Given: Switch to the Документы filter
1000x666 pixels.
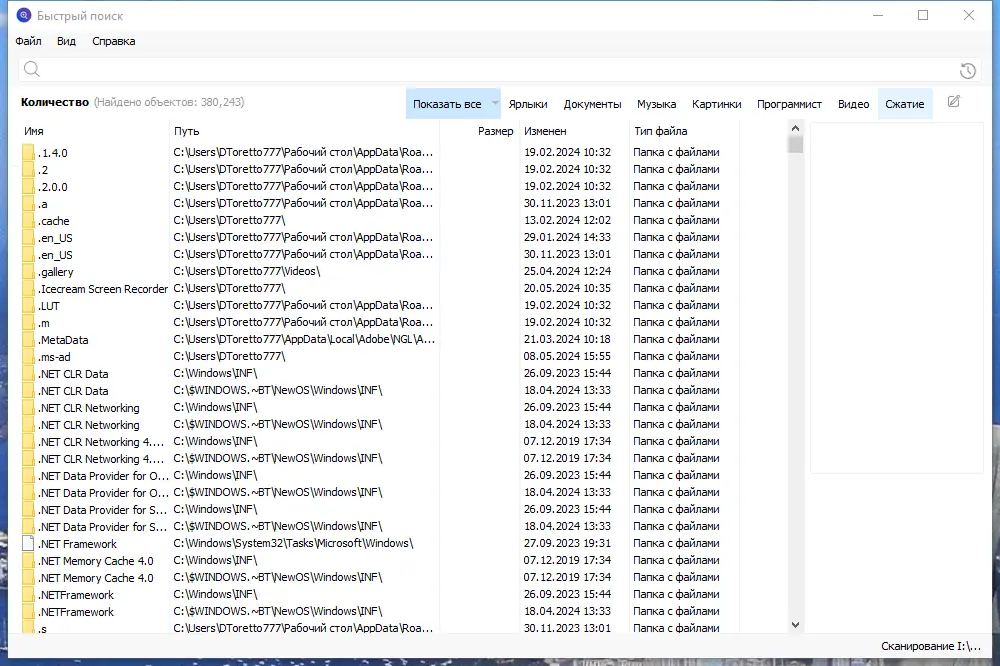Looking at the screenshot, I should tap(592, 104).
